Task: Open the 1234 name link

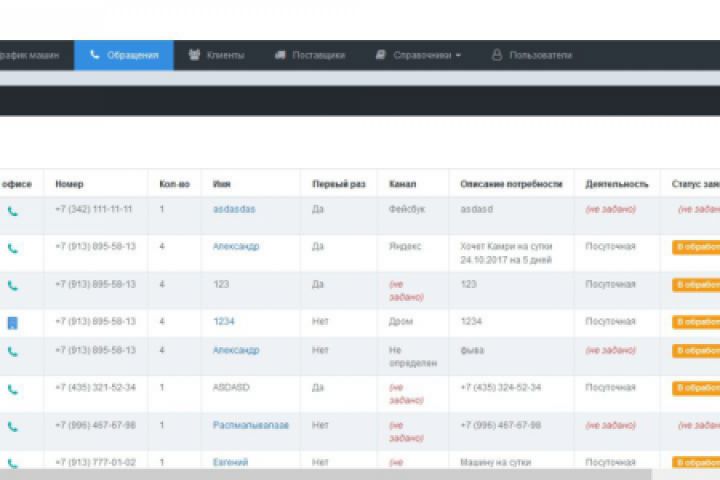Action: 224,321
